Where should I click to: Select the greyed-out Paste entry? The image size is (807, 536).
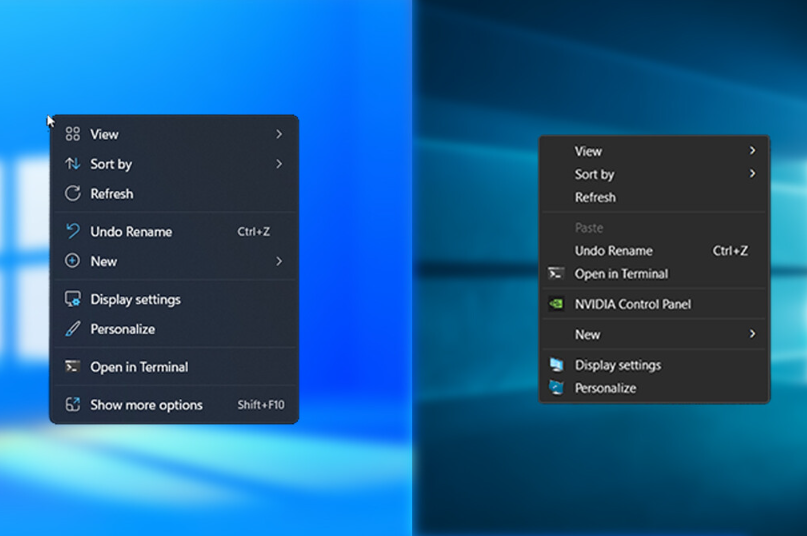(589, 228)
